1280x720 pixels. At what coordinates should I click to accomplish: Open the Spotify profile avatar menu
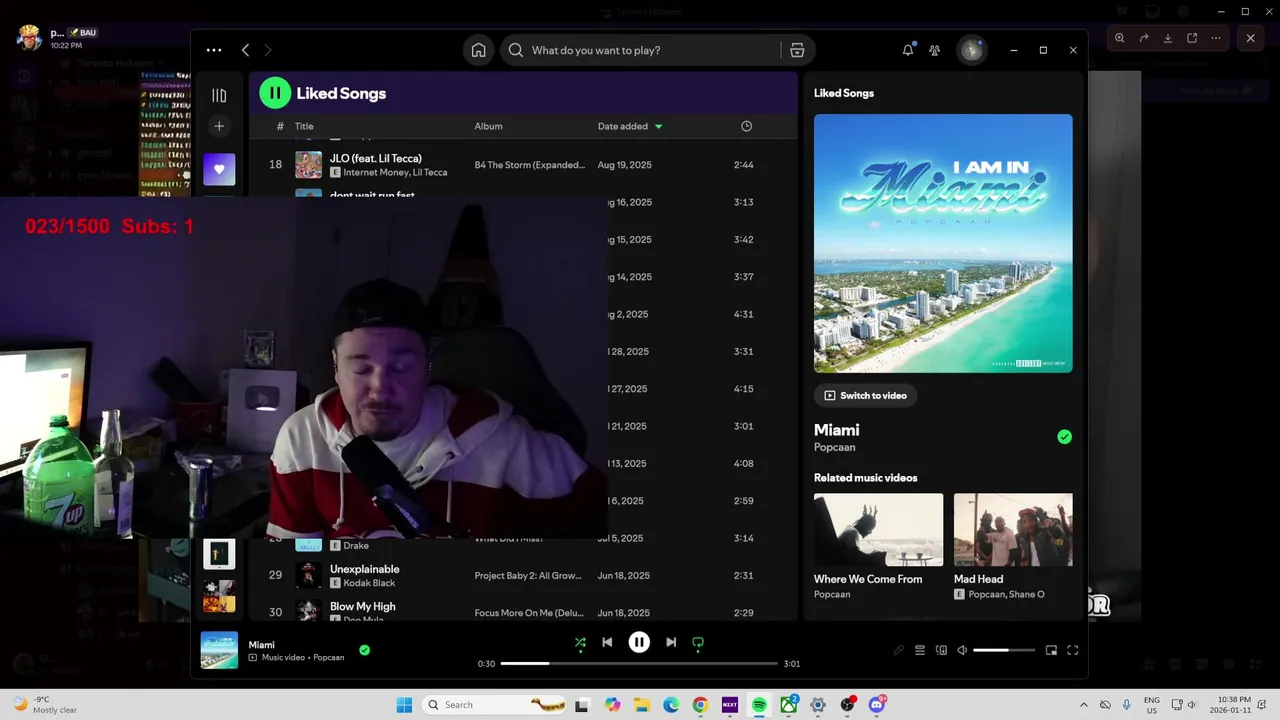pyautogui.click(x=972, y=50)
